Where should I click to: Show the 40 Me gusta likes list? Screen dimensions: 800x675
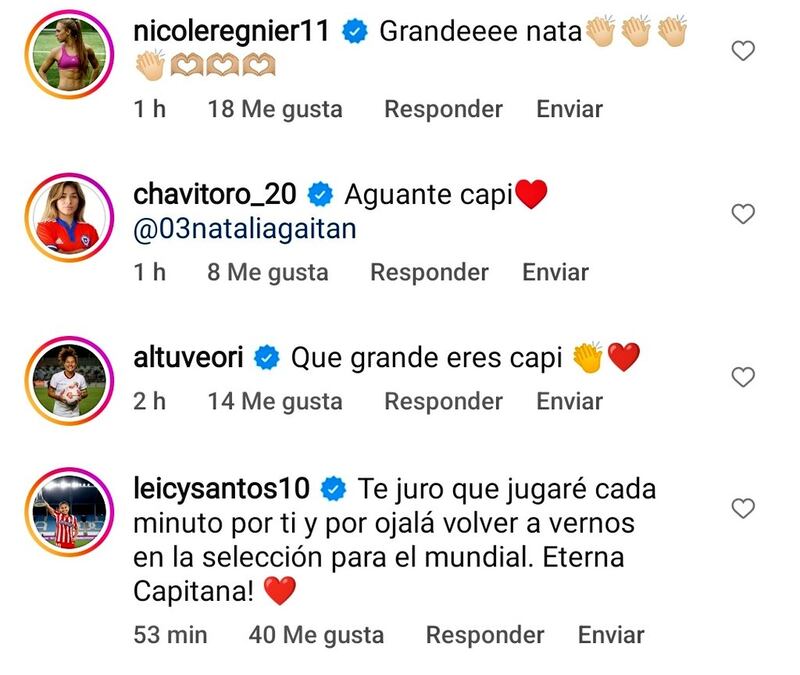pos(316,635)
